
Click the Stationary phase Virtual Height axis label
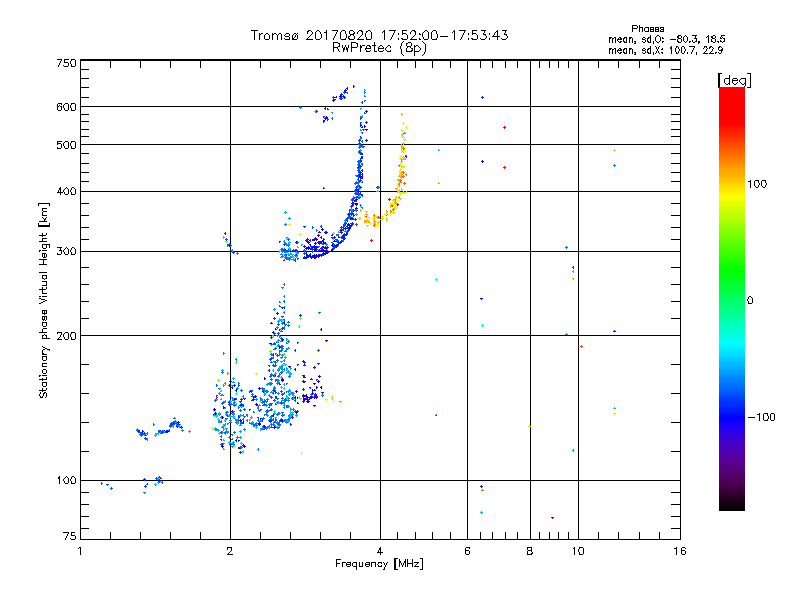(44, 301)
